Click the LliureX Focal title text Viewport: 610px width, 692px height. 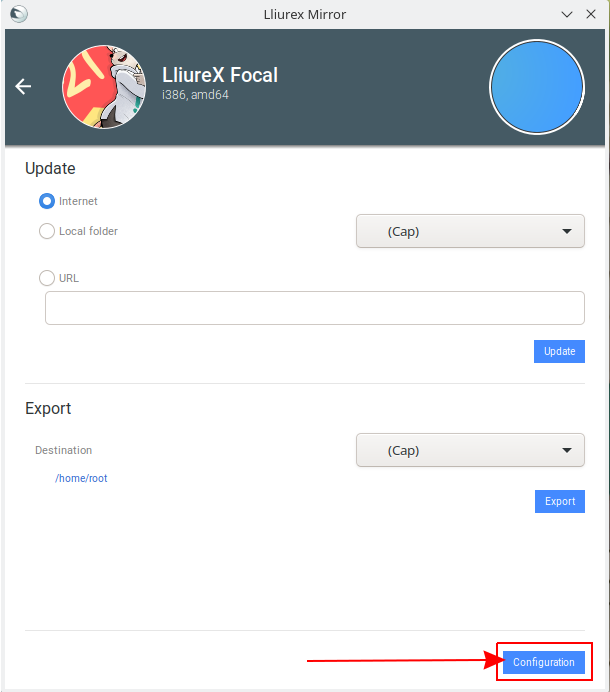coord(220,75)
